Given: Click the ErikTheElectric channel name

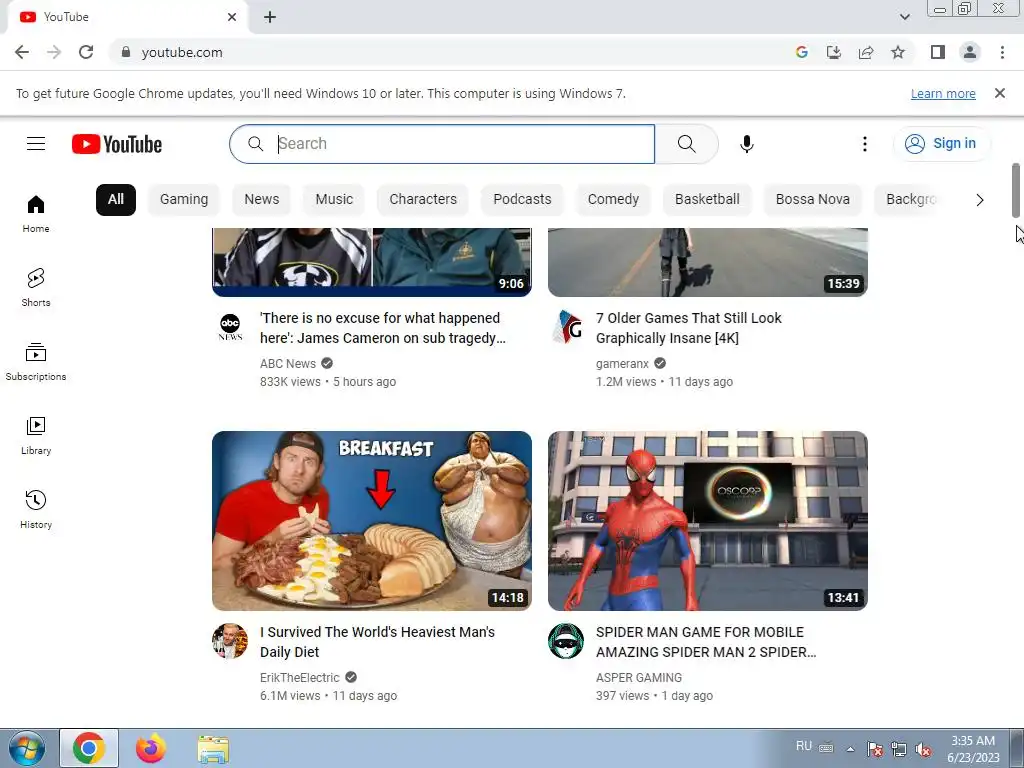Looking at the screenshot, I should click(300, 678).
